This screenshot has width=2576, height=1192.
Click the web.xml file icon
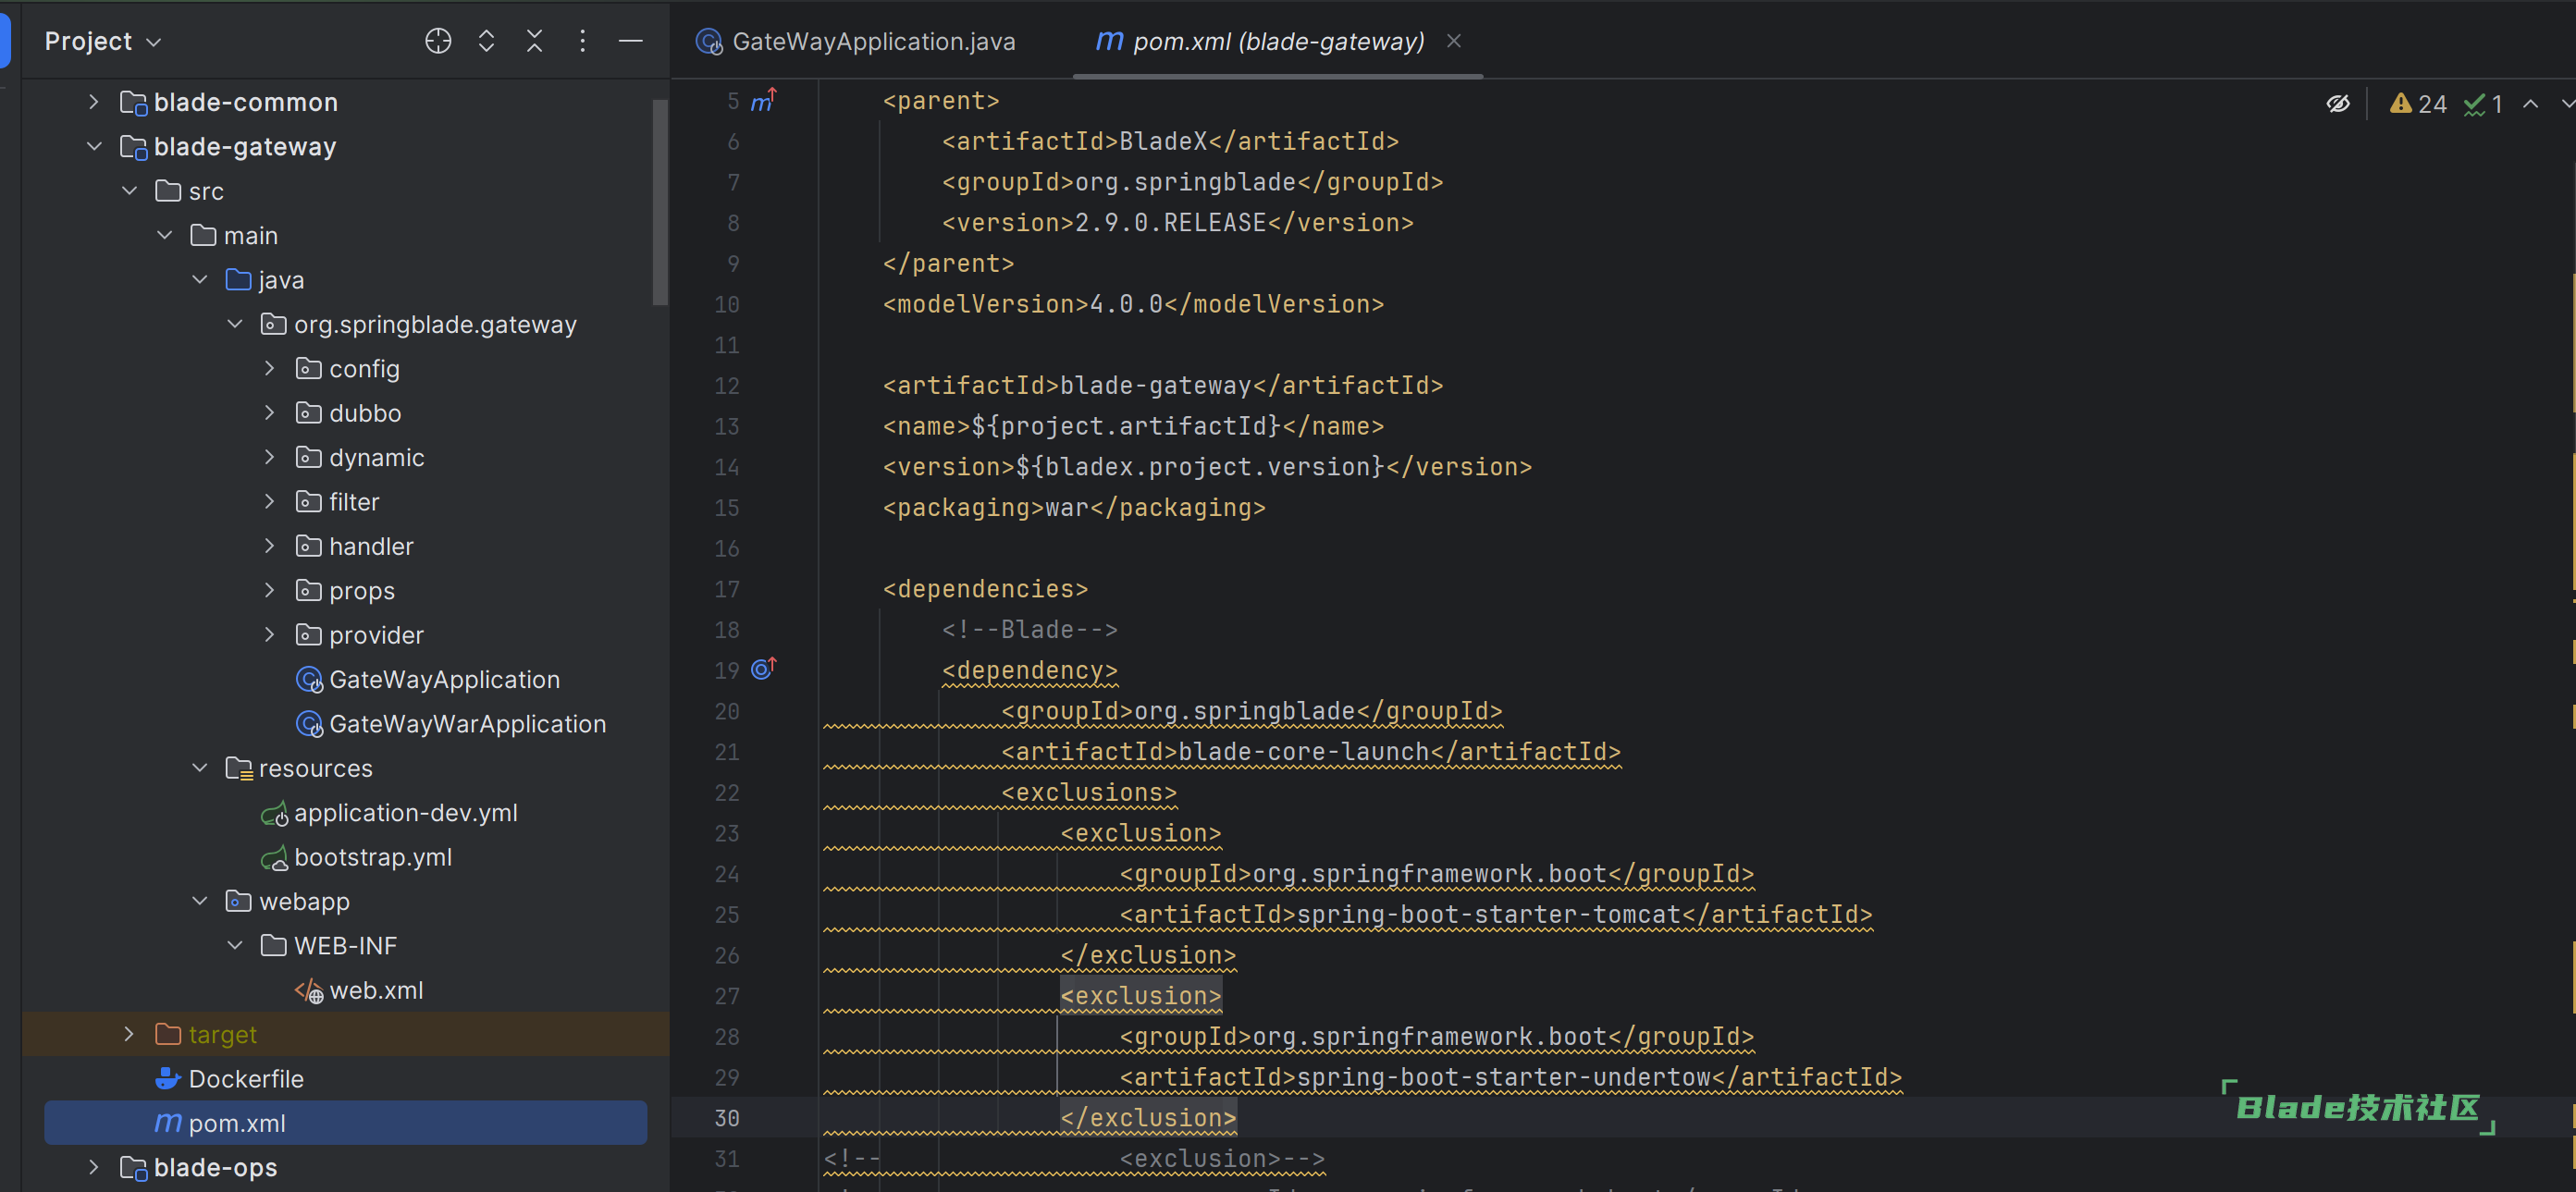point(309,990)
